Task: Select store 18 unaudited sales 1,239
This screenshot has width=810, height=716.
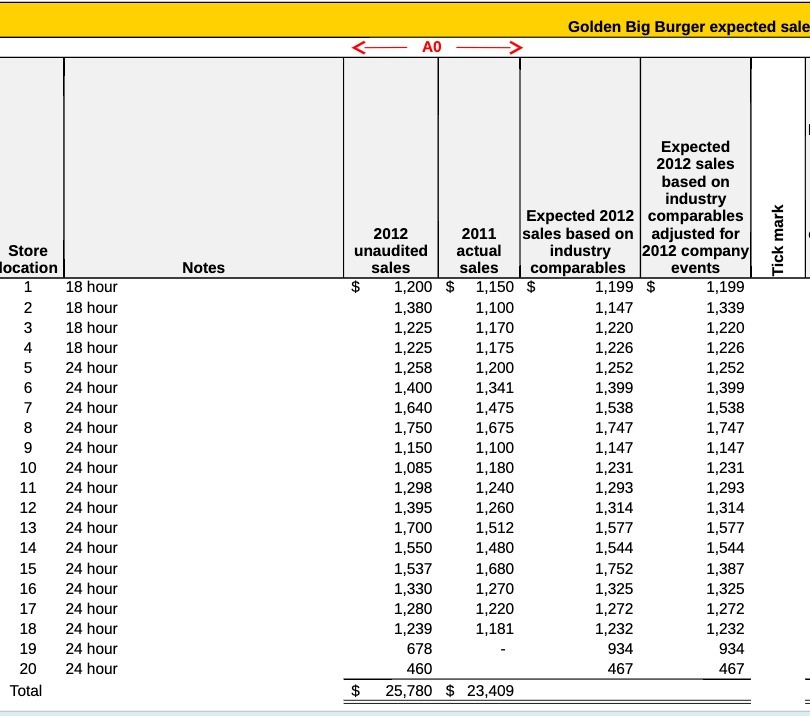Action: pyautogui.click(x=413, y=629)
